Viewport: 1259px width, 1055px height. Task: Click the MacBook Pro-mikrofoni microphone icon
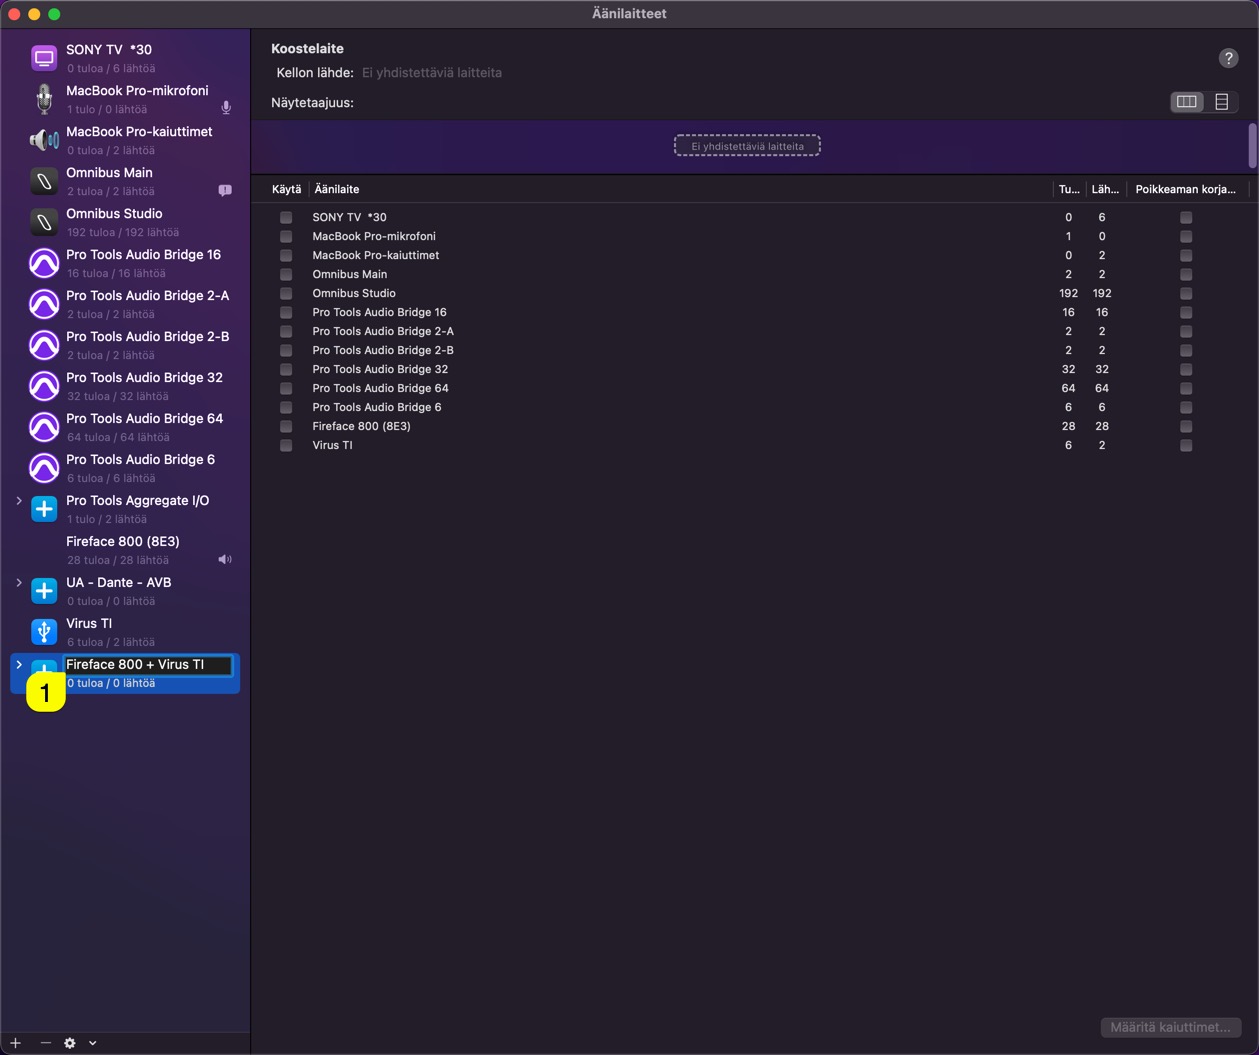pyautogui.click(x=44, y=99)
